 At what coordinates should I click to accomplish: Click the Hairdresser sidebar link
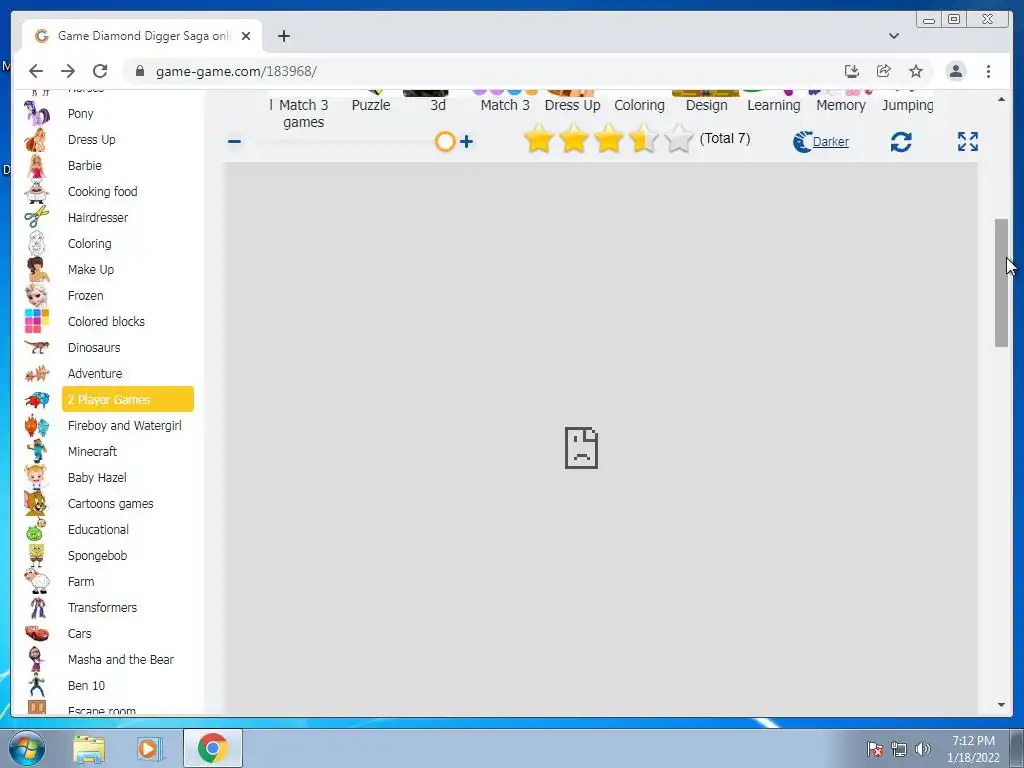coord(98,217)
